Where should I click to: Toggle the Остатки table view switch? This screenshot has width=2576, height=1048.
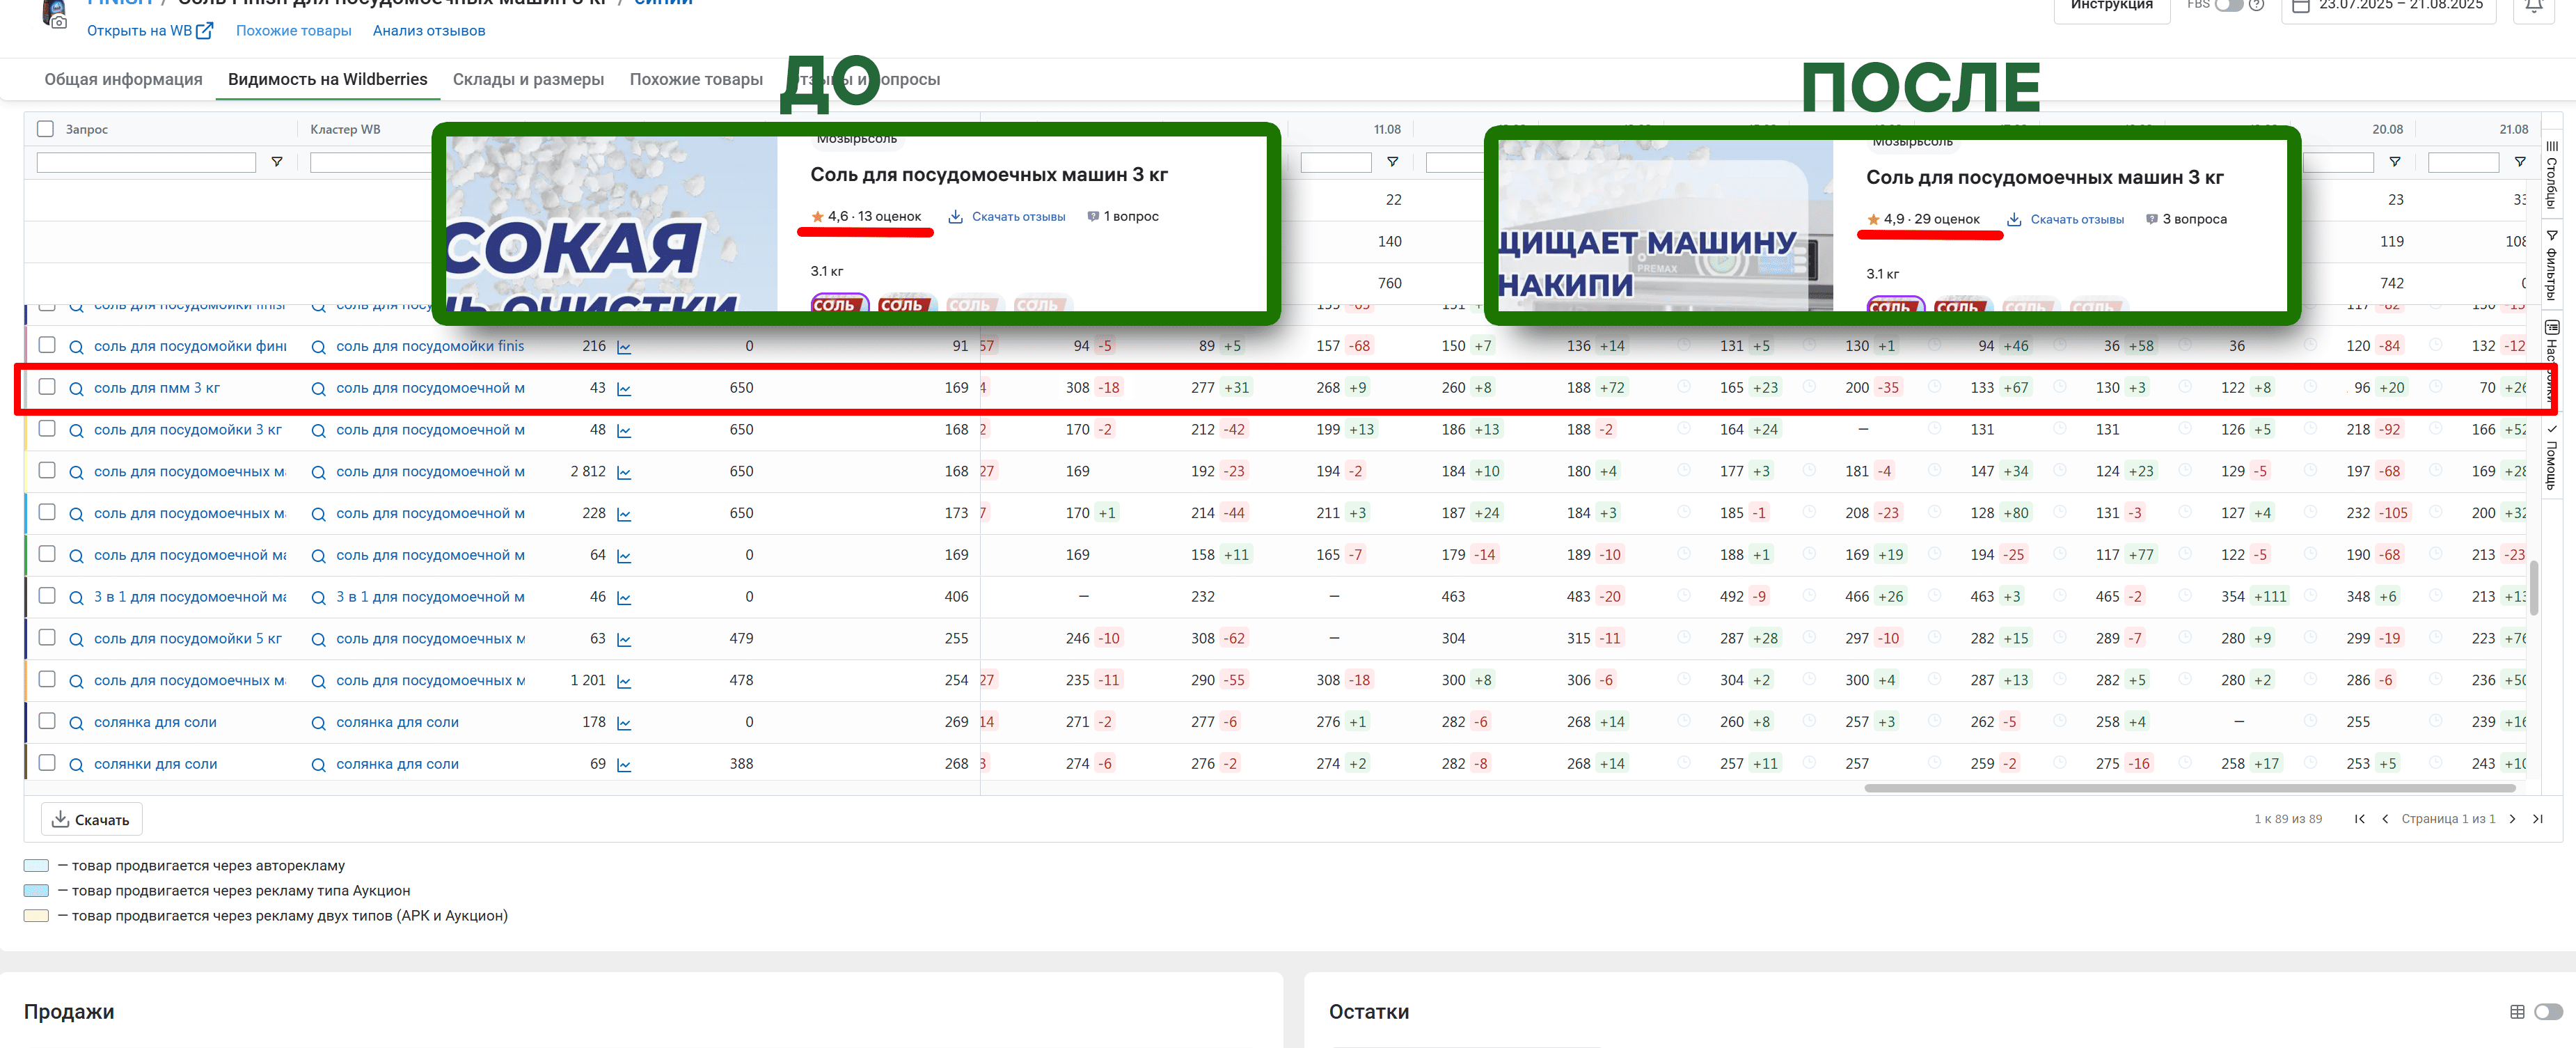tap(2548, 1012)
